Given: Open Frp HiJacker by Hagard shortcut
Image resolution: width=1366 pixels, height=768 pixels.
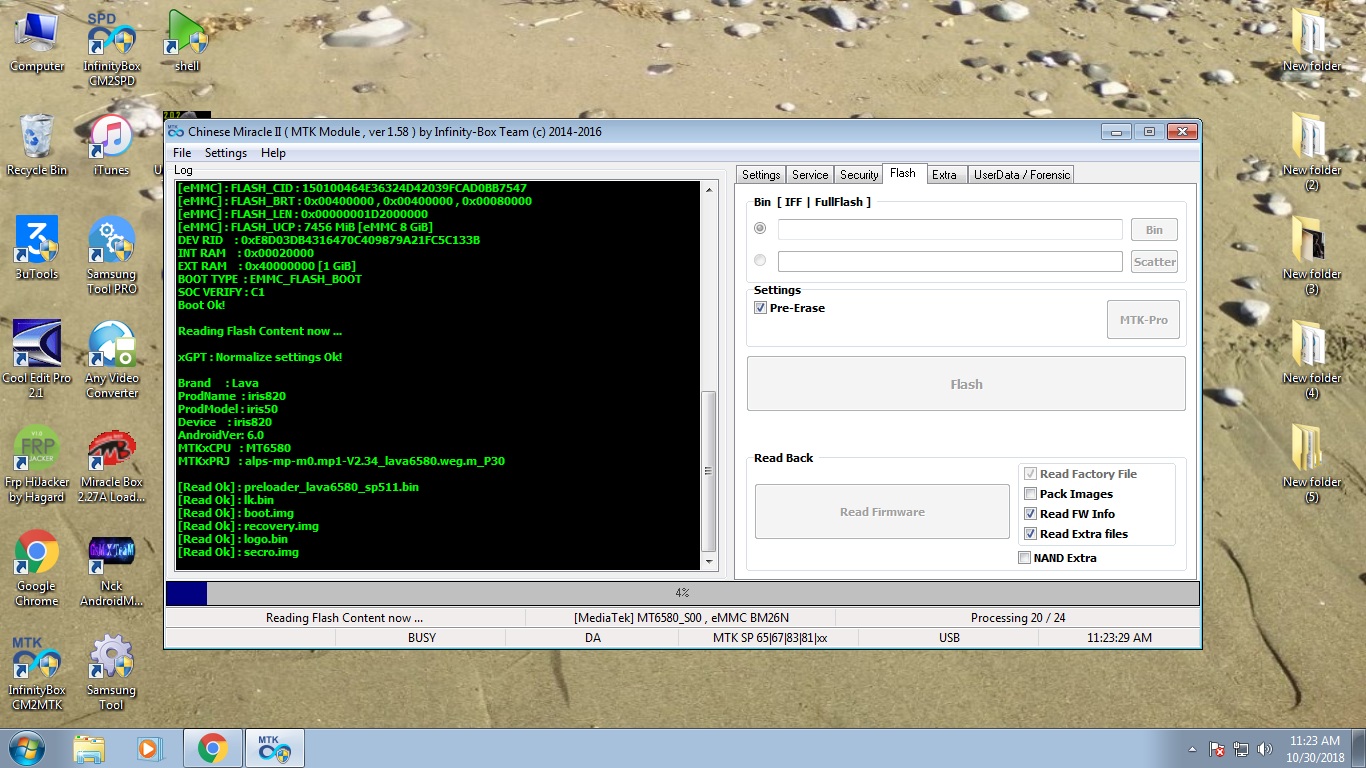Looking at the screenshot, I should [37, 465].
